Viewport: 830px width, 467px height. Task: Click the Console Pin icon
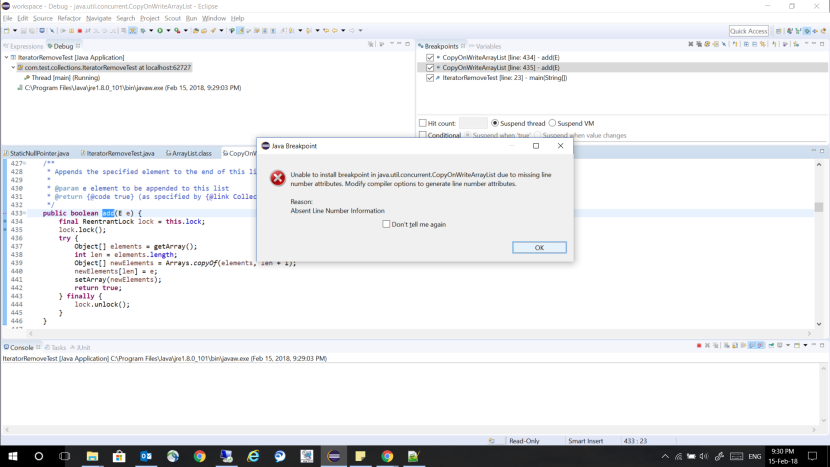pyautogui.click(x=771, y=345)
